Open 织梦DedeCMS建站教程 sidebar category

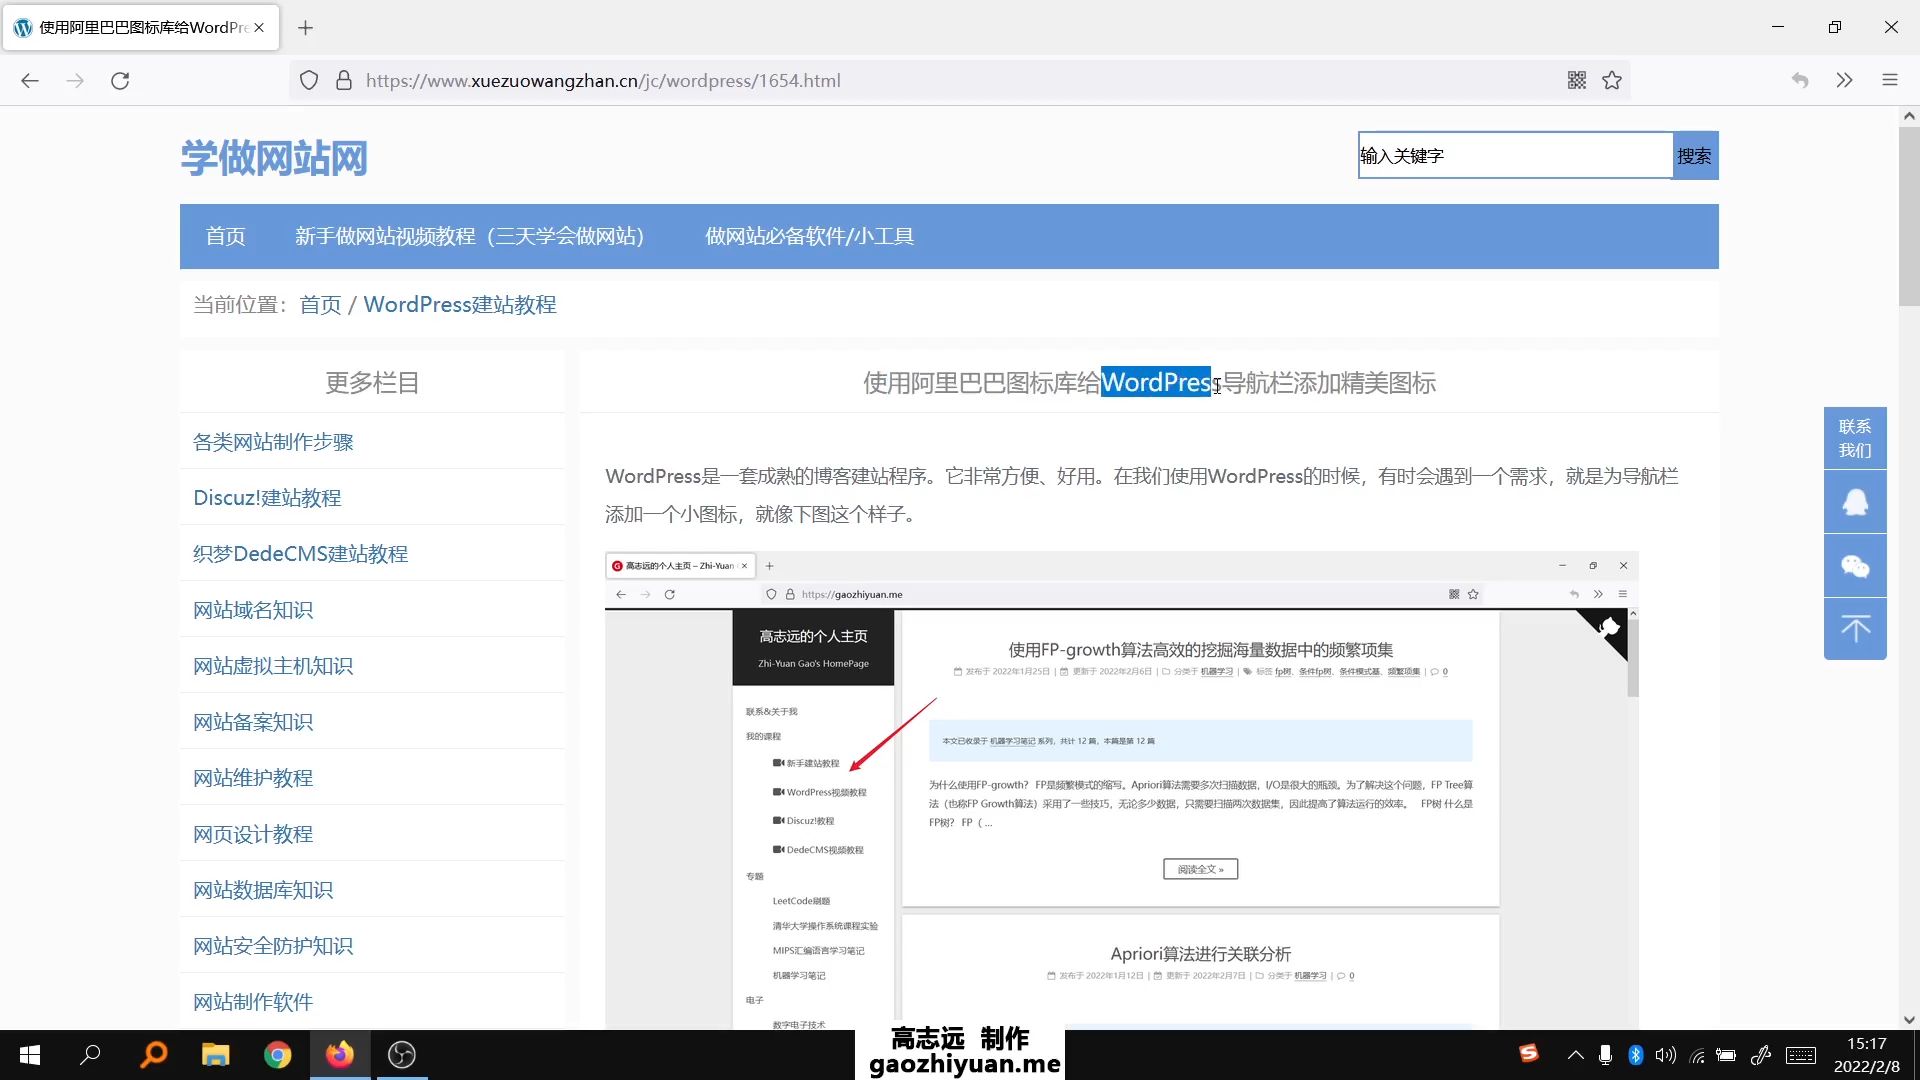[300, 554]
